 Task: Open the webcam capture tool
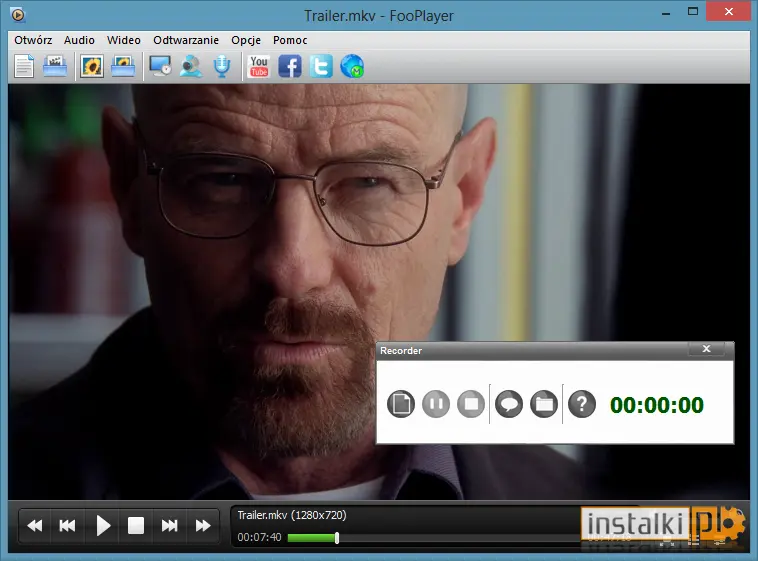point(191,66)
